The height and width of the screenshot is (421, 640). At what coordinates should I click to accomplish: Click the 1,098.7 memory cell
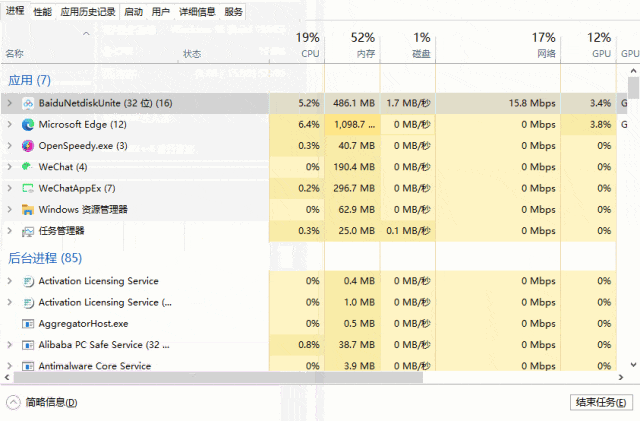pyautogui.click(x=354, y=125)
